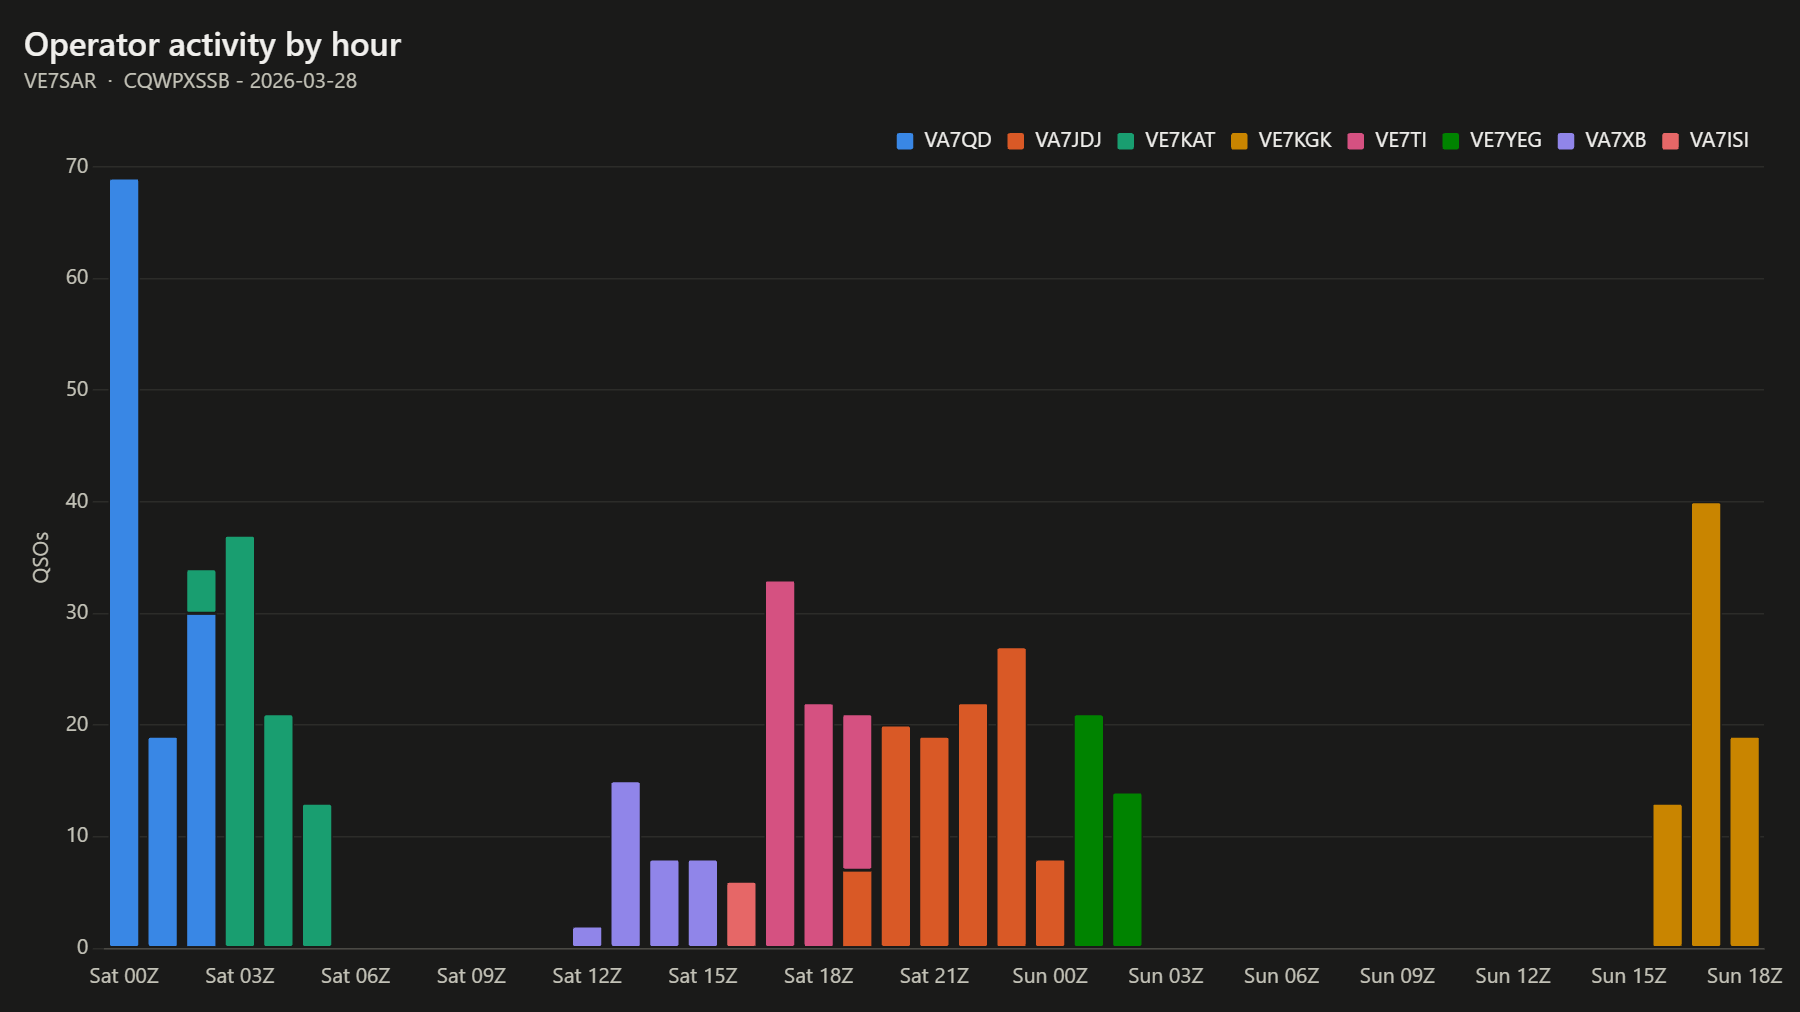
Task: Select the taller dark green VE7YEG bar
Action: point(1089,831)
